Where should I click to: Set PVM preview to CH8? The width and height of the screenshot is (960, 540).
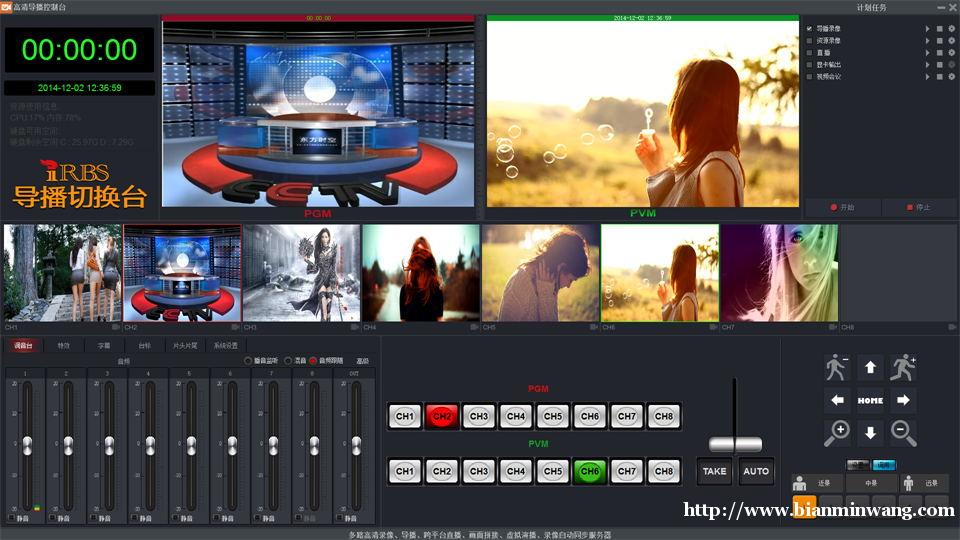pyautogui.click(x=664, y=471)
